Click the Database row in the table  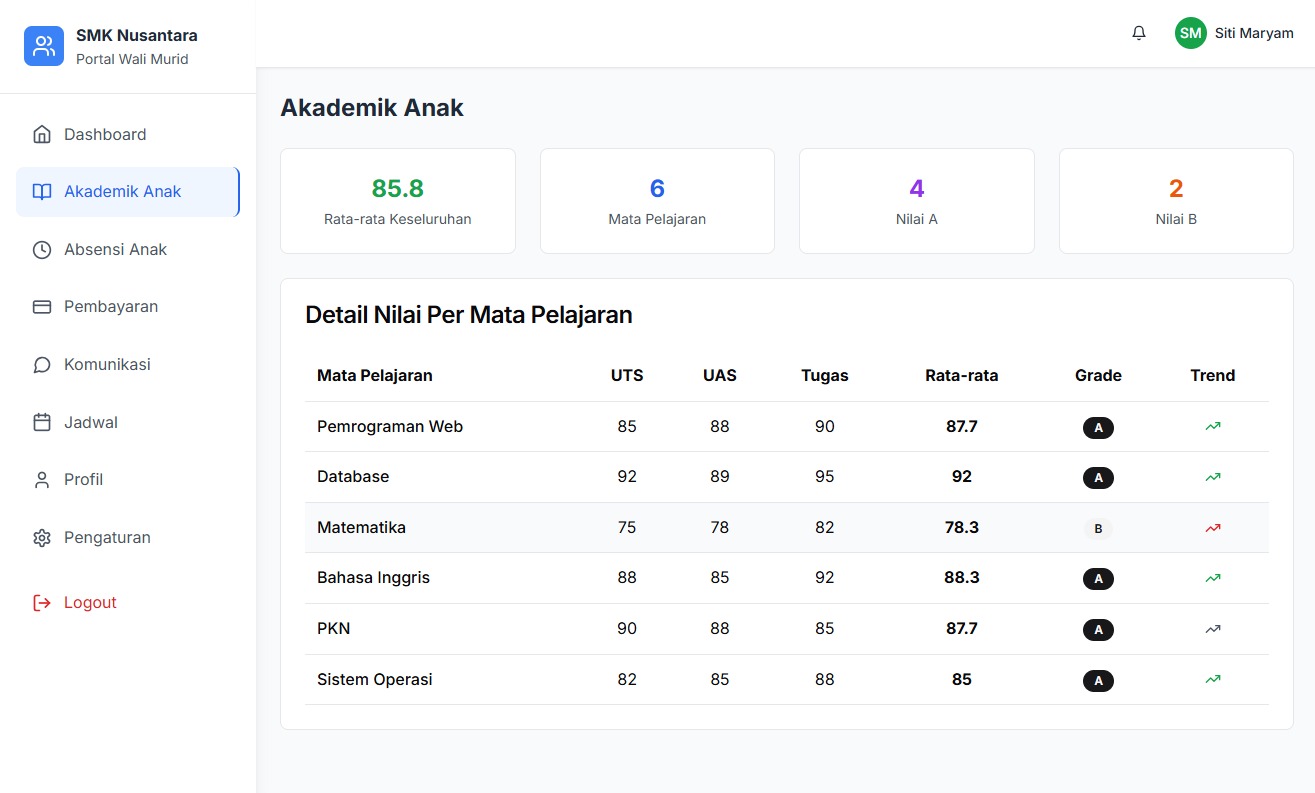353,477
